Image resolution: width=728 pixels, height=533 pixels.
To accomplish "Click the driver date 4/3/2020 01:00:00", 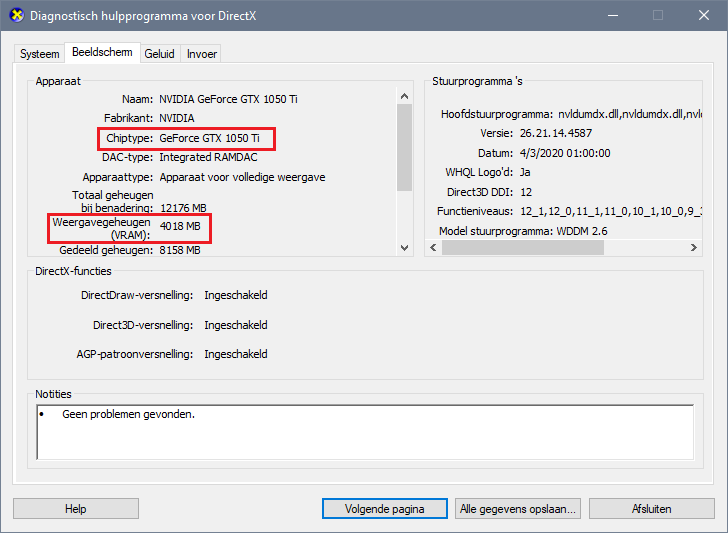I will 565,153.
